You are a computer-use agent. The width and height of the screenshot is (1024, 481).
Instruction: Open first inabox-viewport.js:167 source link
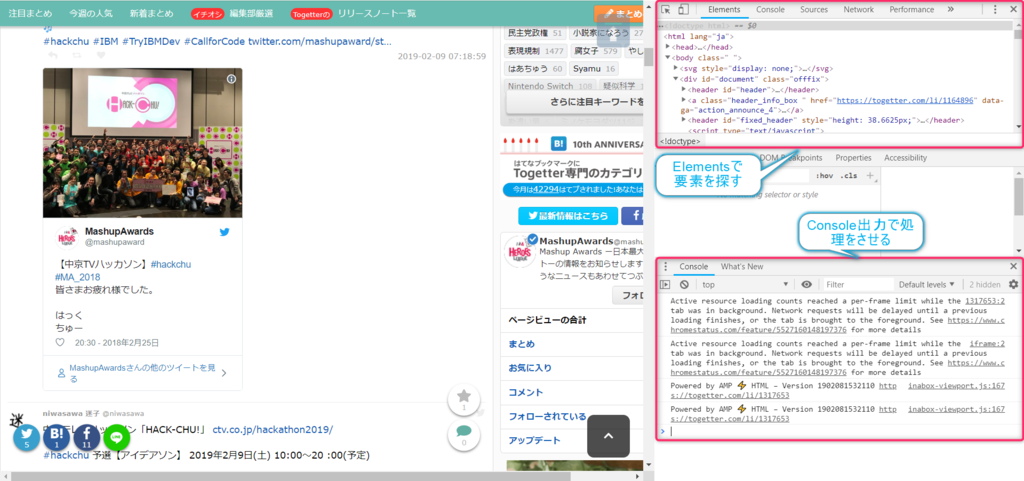(x=957, y=386)
